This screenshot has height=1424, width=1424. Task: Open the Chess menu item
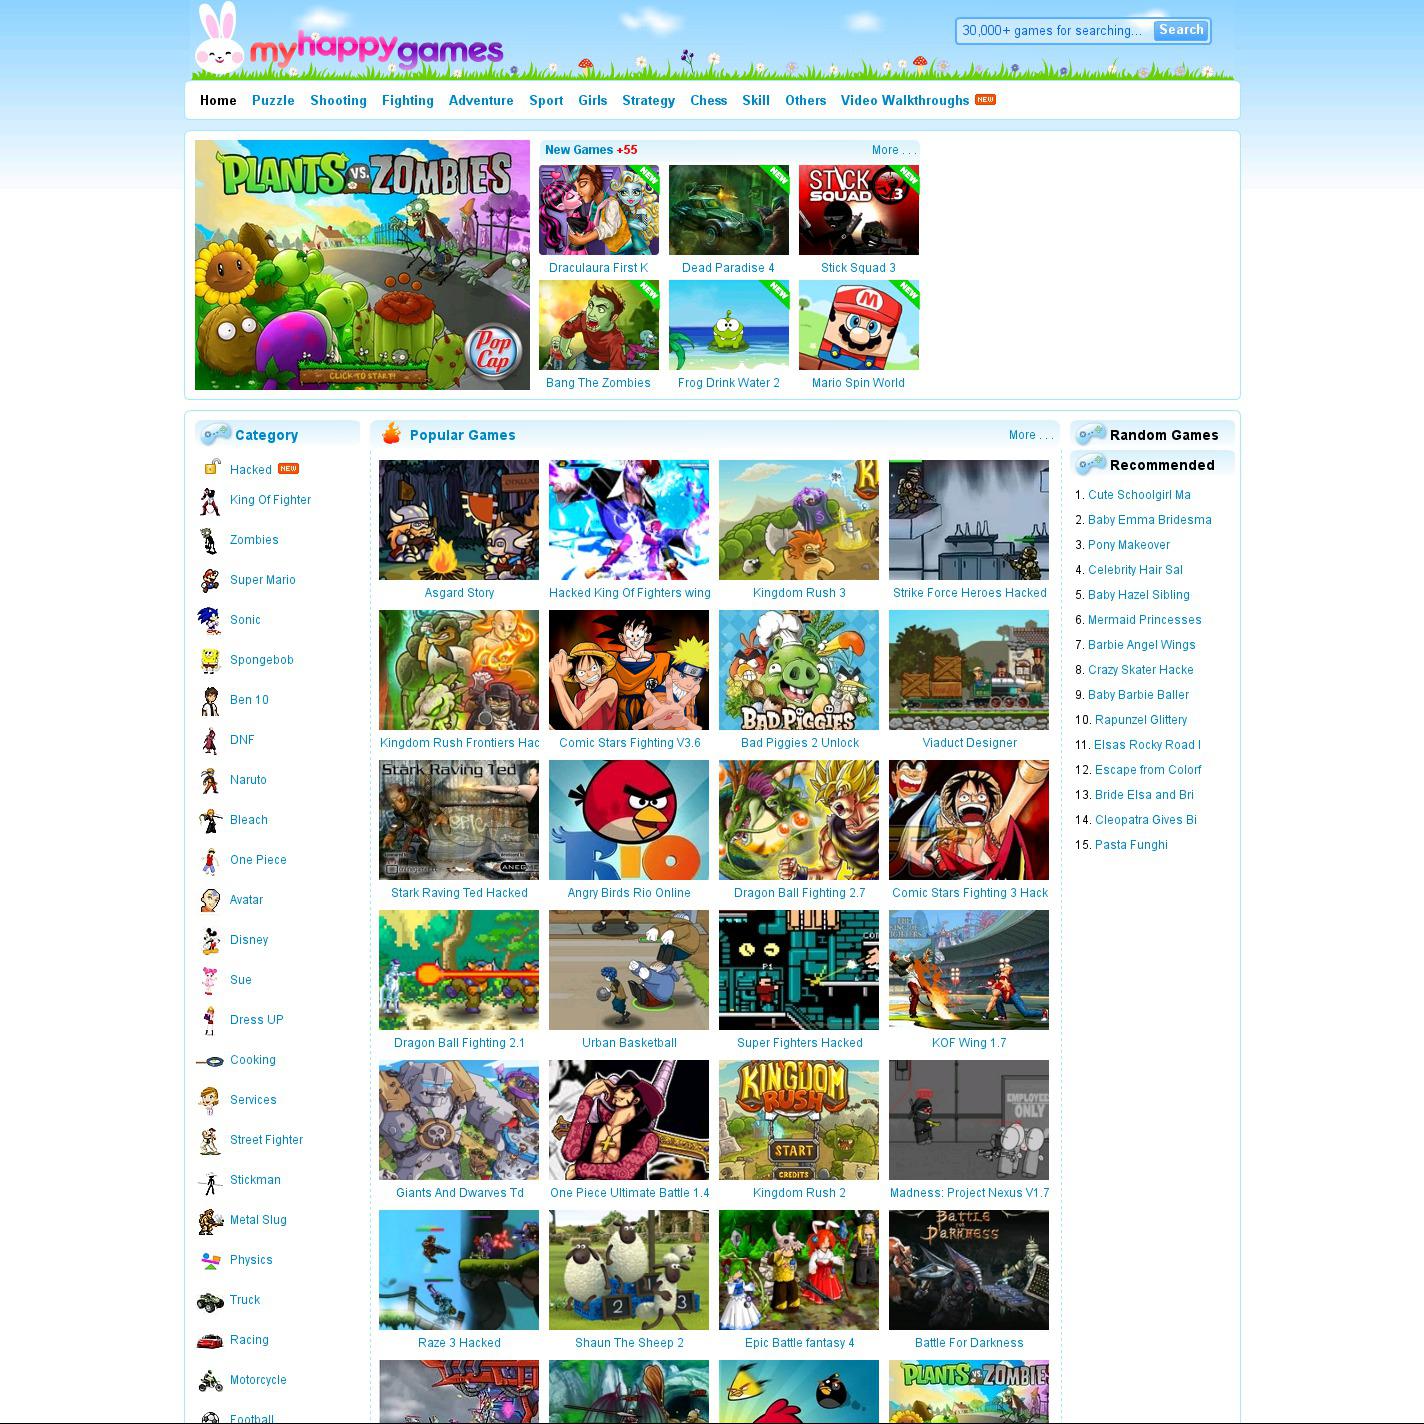click(x=708, y=100)
